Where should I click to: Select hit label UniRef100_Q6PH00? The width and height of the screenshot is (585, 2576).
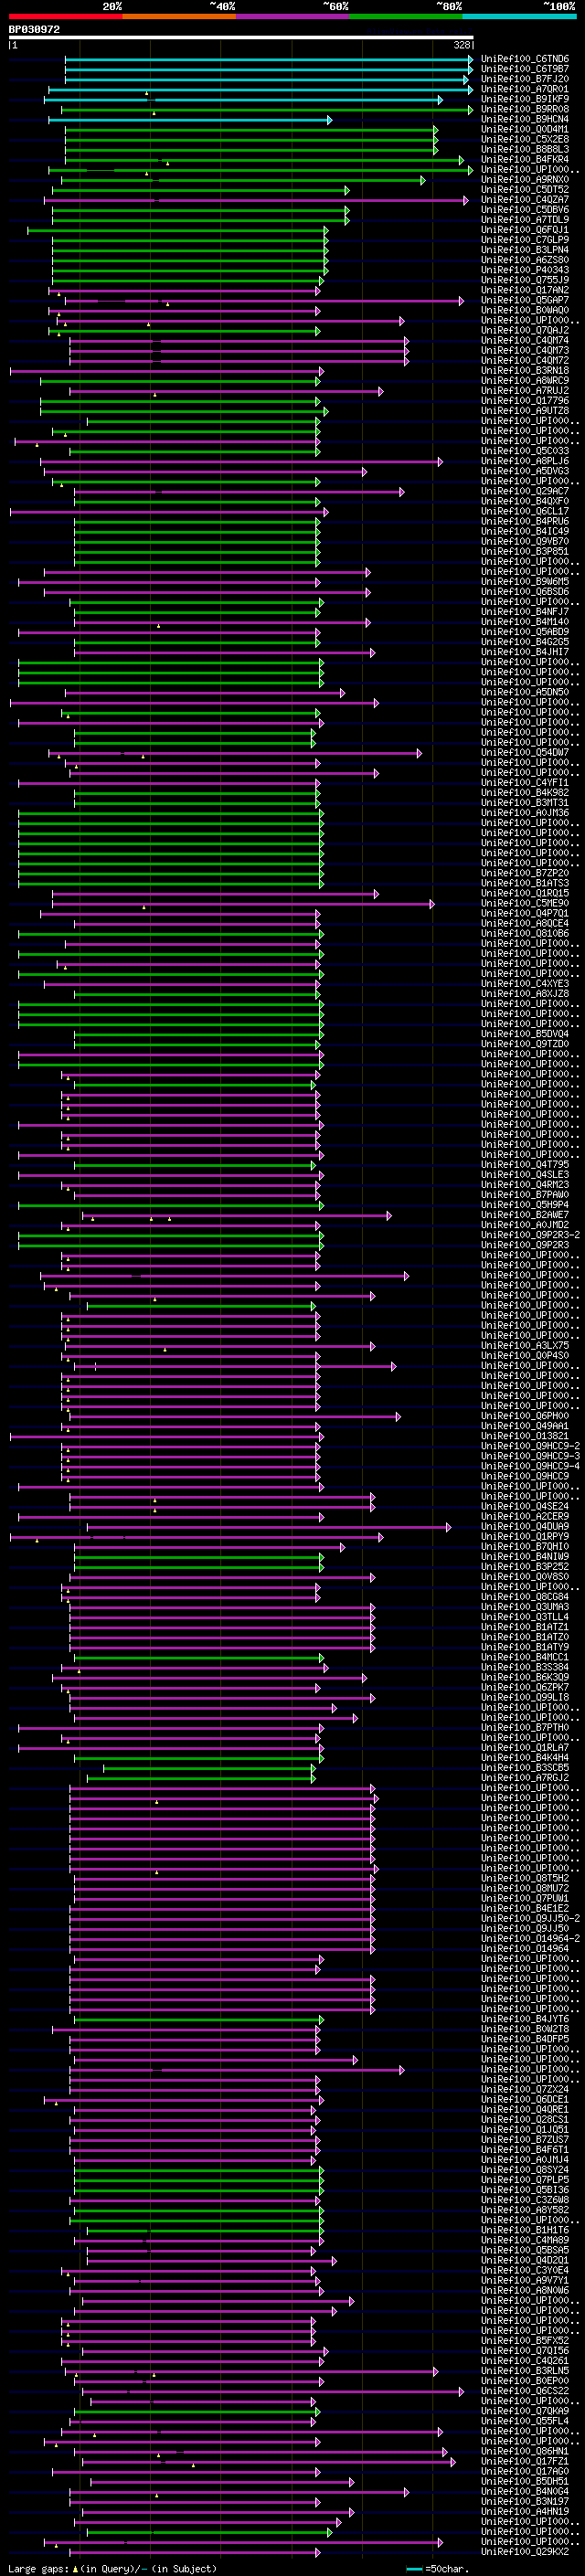[524, 1416]
